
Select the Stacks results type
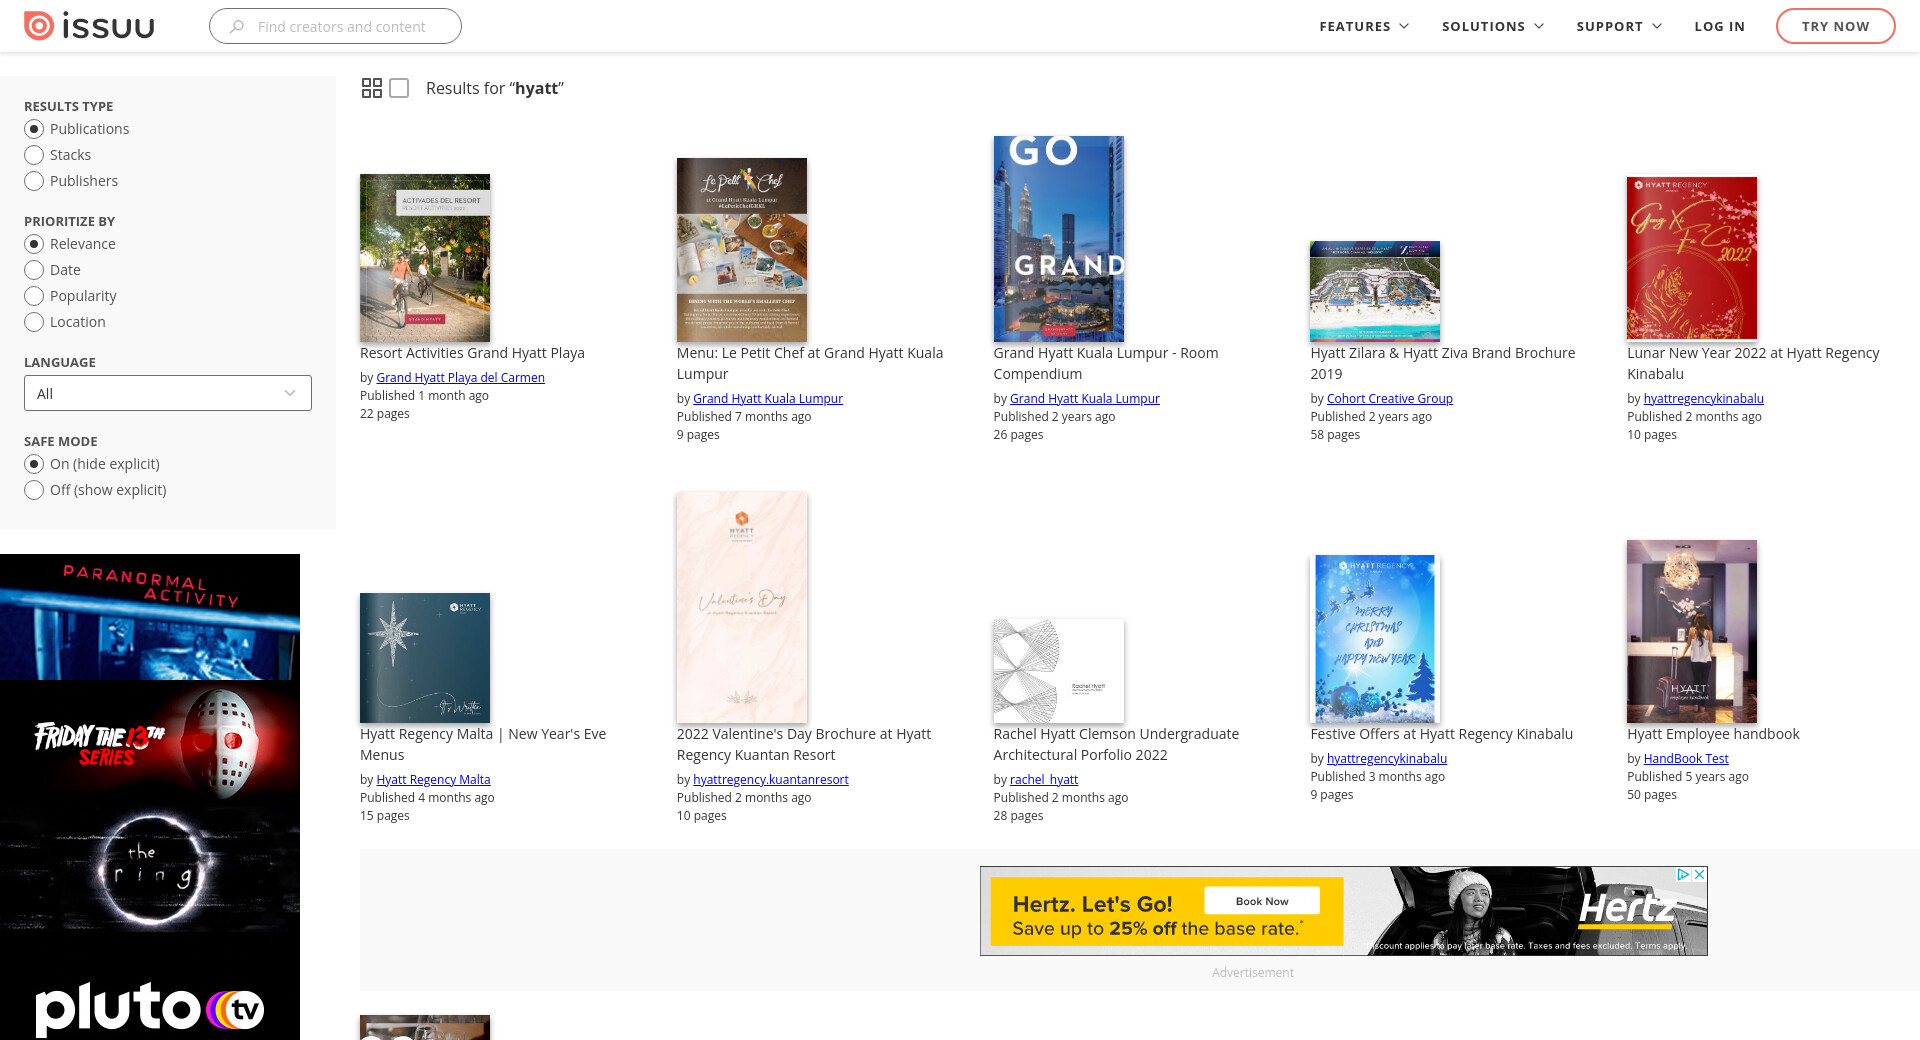(34, 155)
